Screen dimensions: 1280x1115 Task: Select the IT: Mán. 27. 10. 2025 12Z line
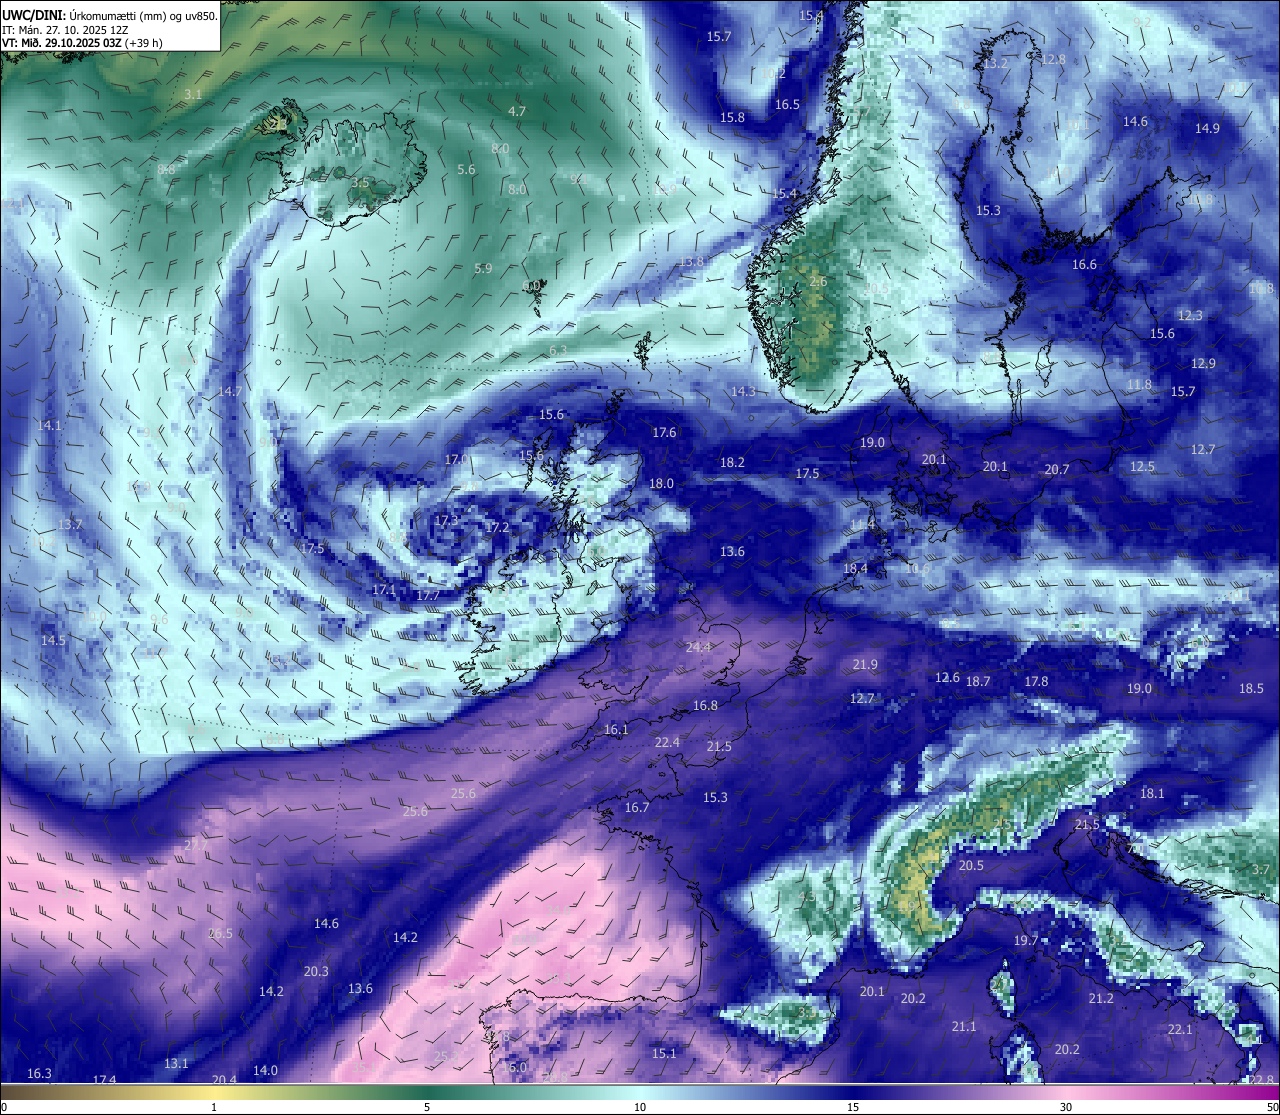(x=65, y=30)
